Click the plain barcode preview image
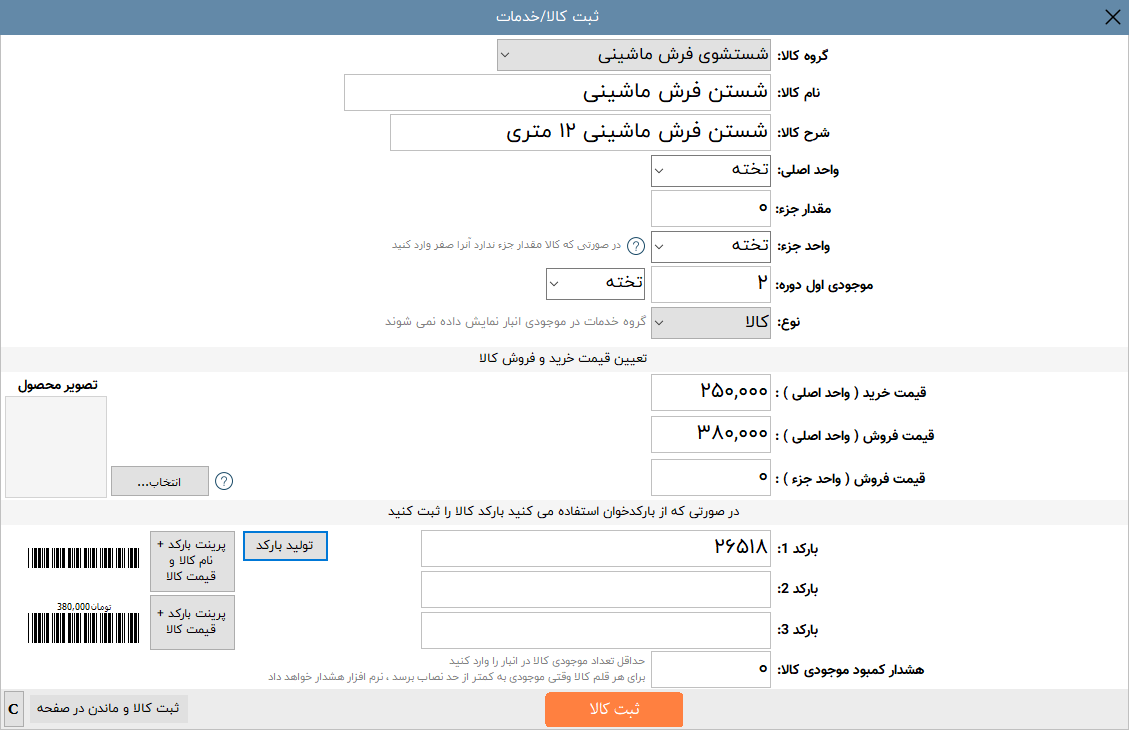 pyautogui.click(x=84, y=558)
